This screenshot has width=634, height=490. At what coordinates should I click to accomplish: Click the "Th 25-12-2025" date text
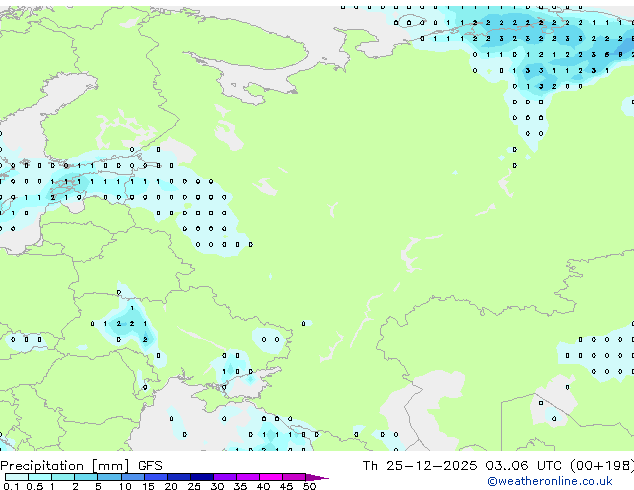coord(420,466)
